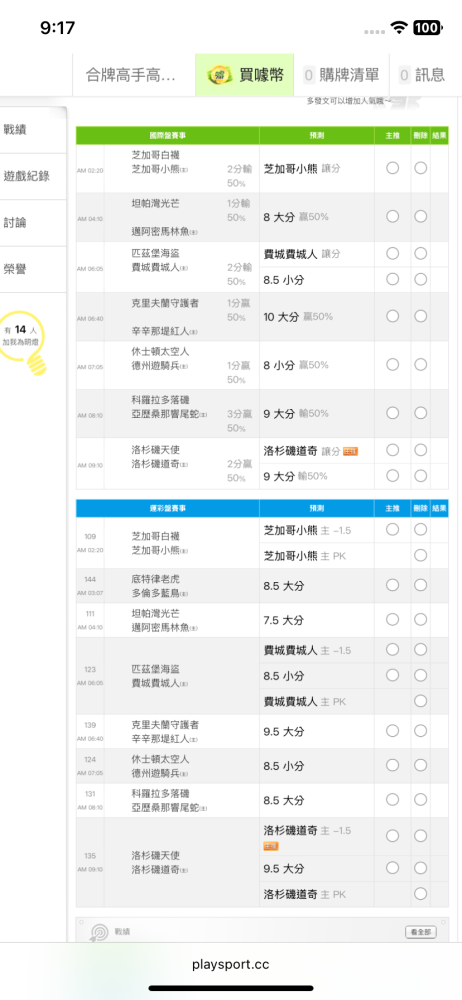Select 刪除 for 芝加哥小熊 主 PK
This screenshot has height=1000, width=462.
(x=421, y=555)
